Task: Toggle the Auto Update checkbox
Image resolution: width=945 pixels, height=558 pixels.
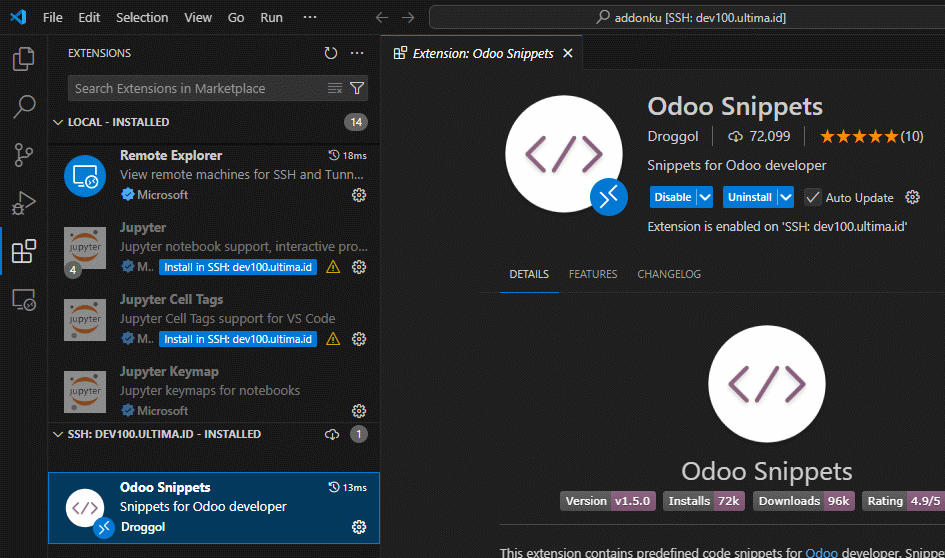Action: point(812,197)
